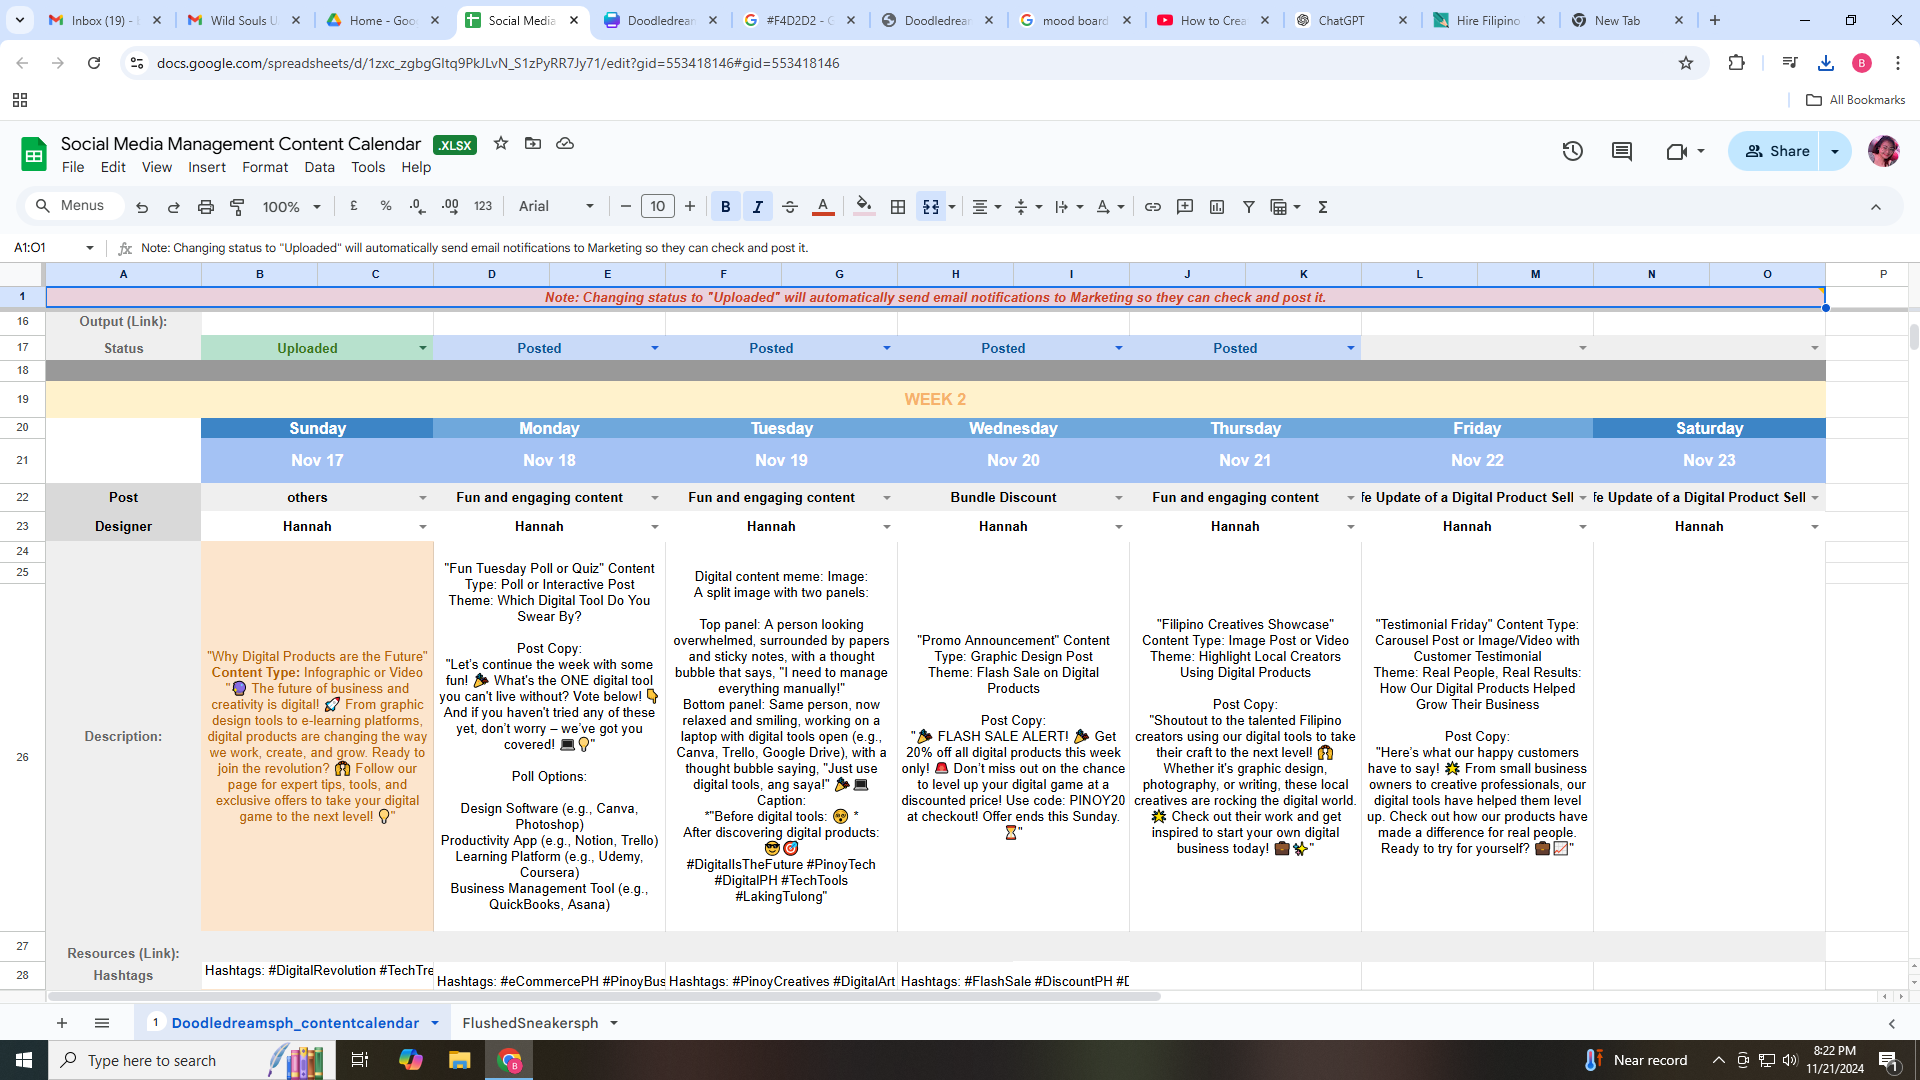Screen dimensions: 1920x1080
Task: Click the paint format roller icon
Action: pos(237,207)
